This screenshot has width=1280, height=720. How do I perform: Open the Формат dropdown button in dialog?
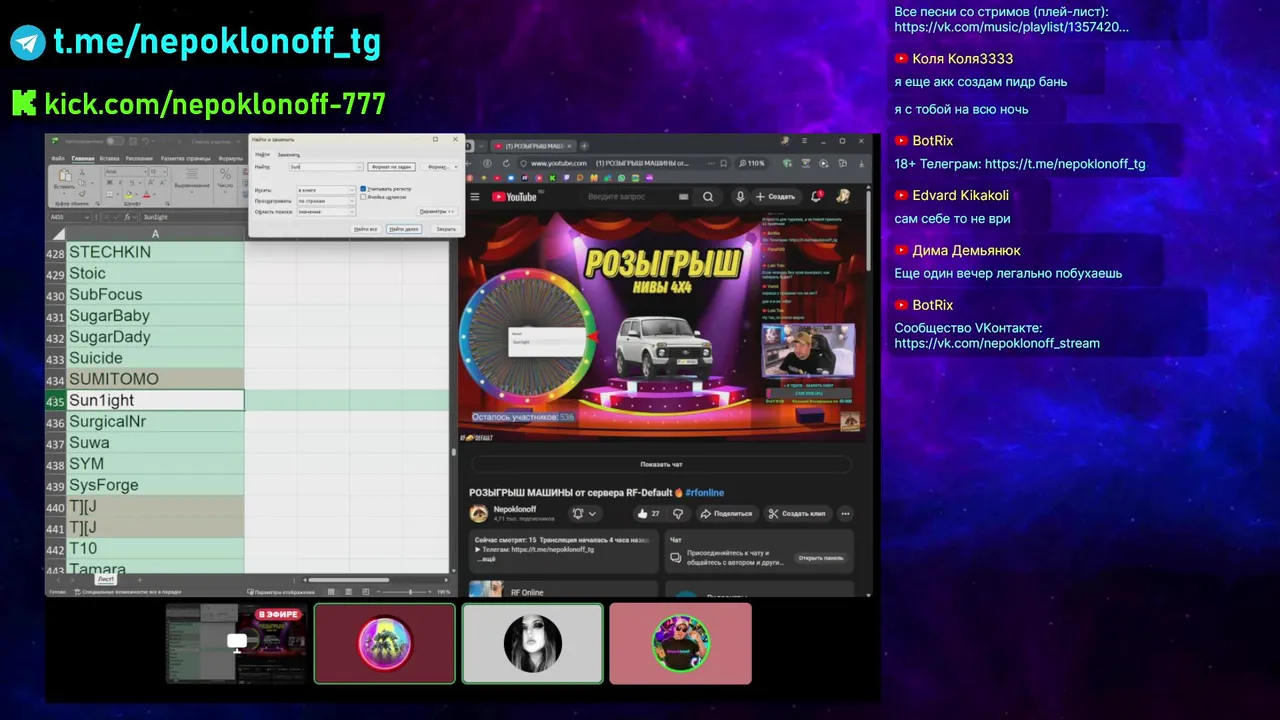pos(441,167)
